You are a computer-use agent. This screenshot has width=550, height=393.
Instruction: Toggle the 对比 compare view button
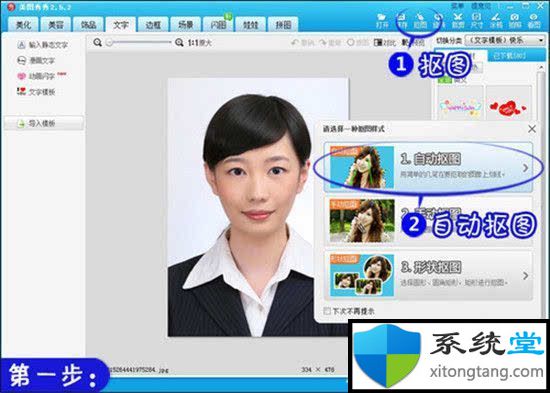point(385,43)
